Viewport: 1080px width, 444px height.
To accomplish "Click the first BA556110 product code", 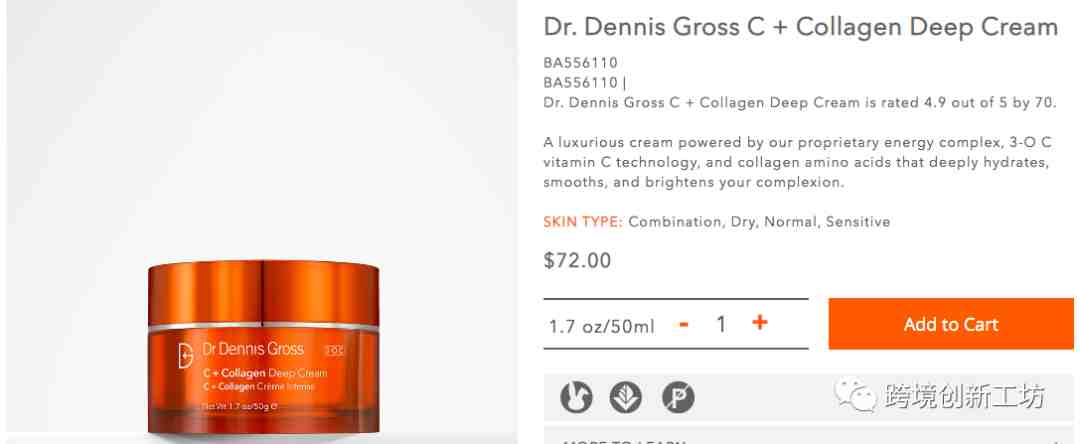I will tap(581, 63).
